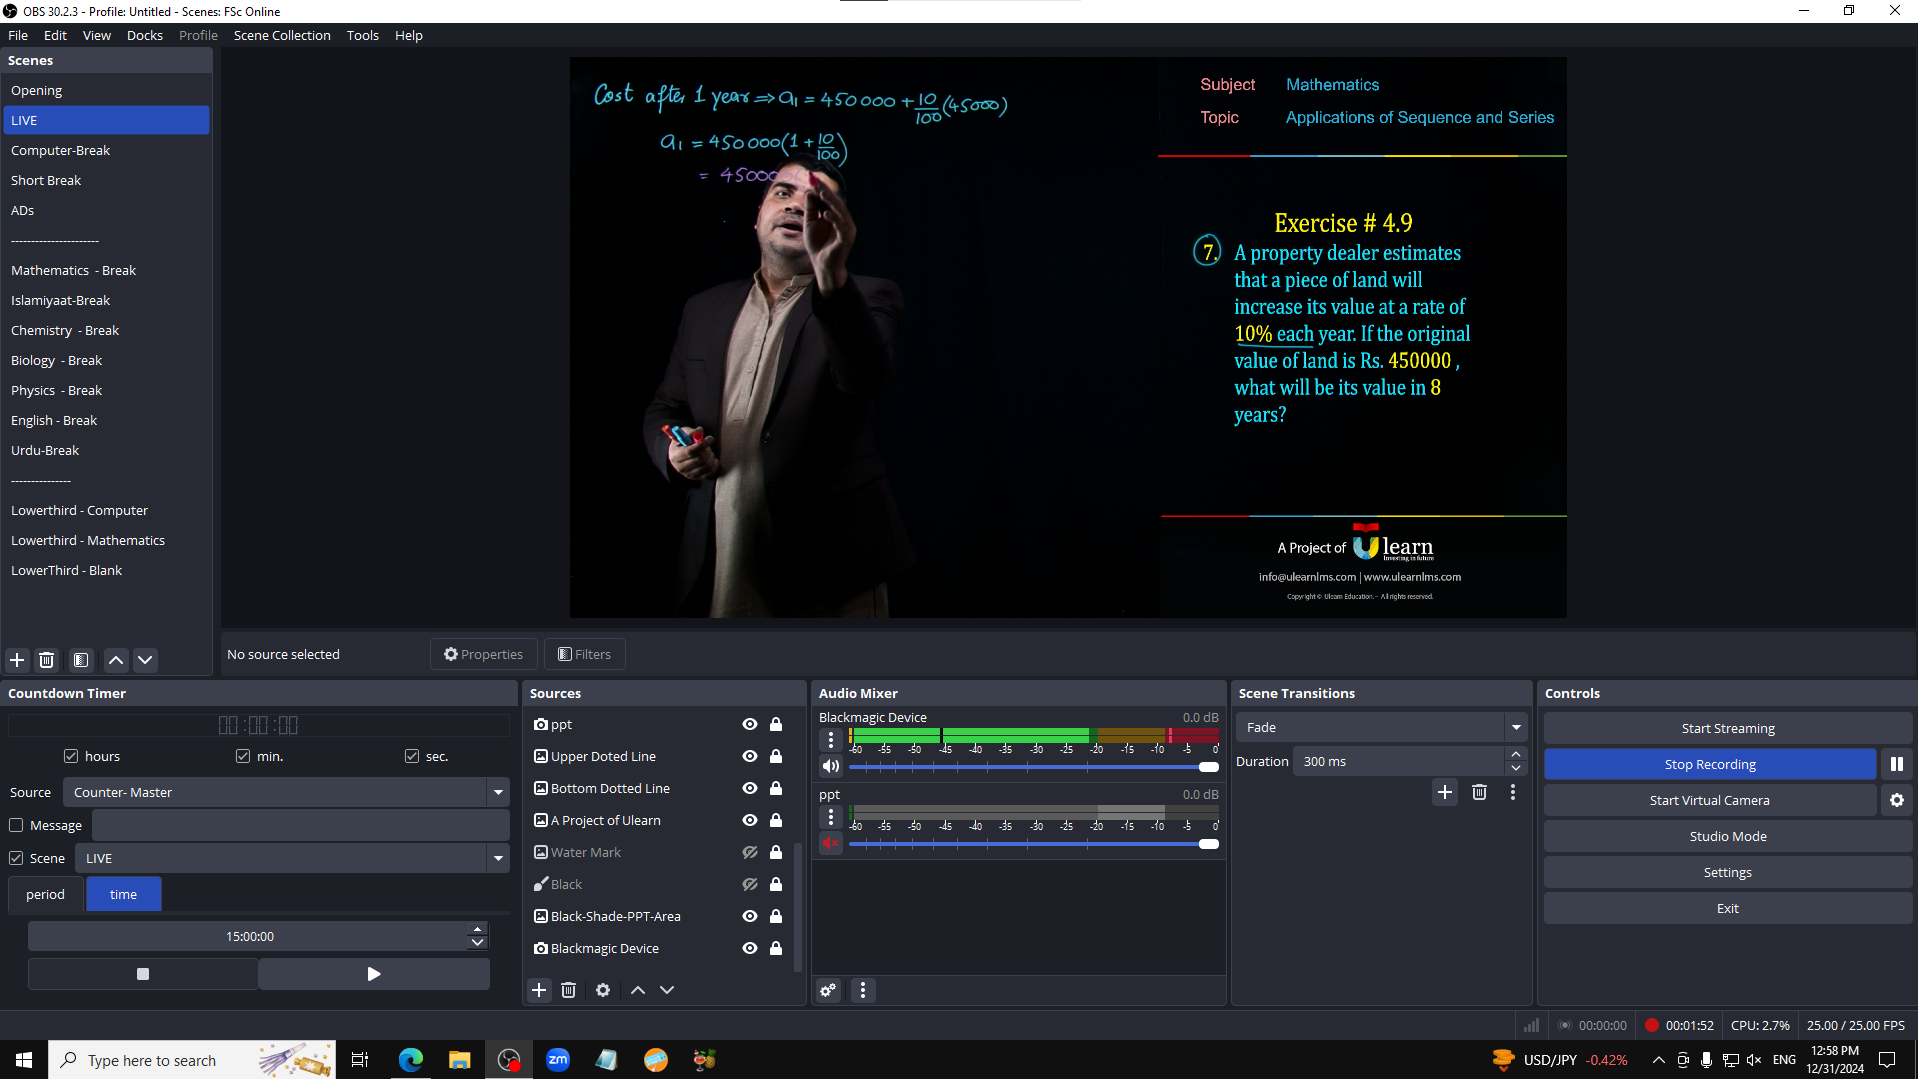Start the countdown timer play button
The image size is (1918, 1079).
click(374, 974)
